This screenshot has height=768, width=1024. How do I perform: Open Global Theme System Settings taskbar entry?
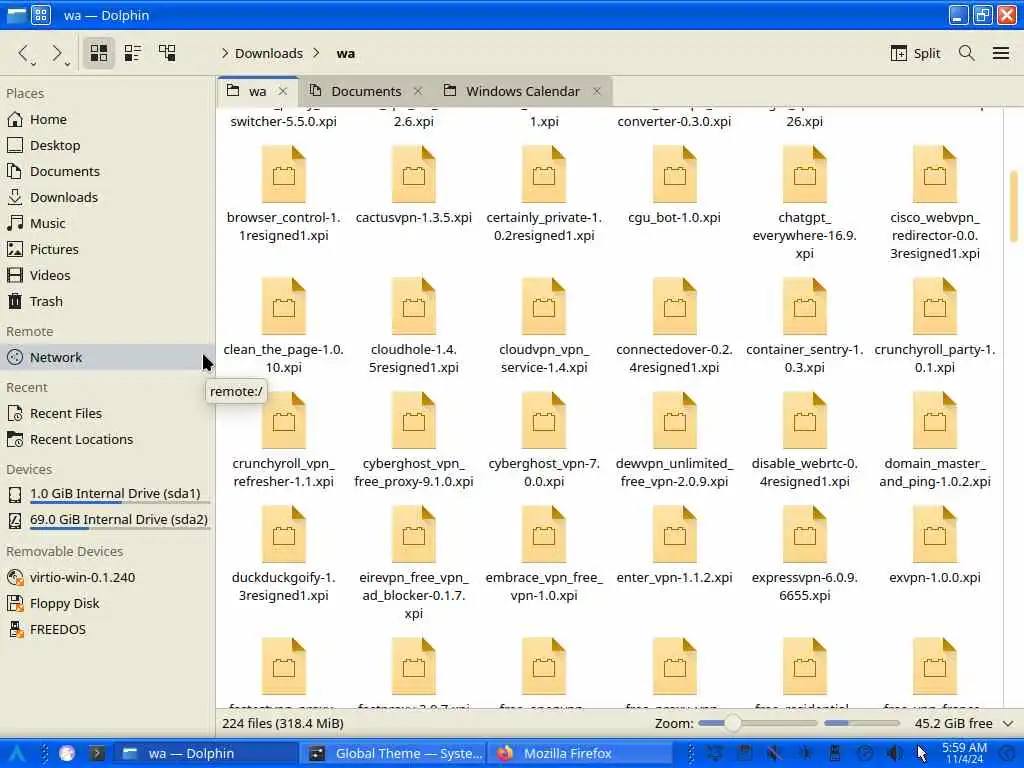pos(395,753)
